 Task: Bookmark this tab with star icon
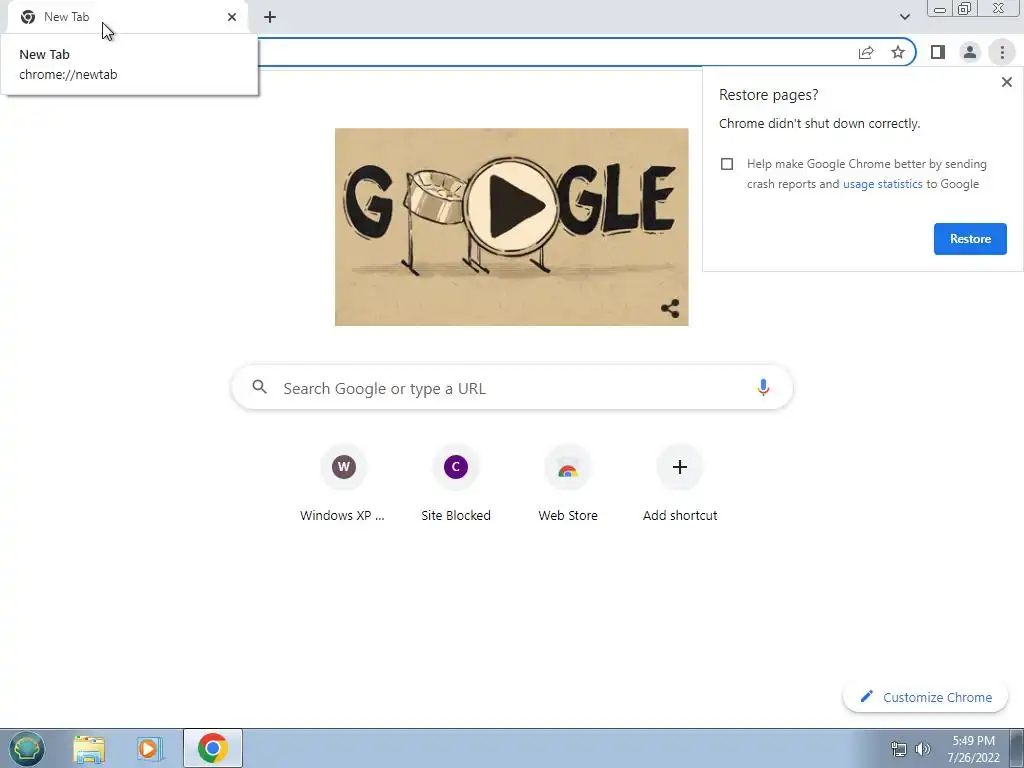(898, 52)
